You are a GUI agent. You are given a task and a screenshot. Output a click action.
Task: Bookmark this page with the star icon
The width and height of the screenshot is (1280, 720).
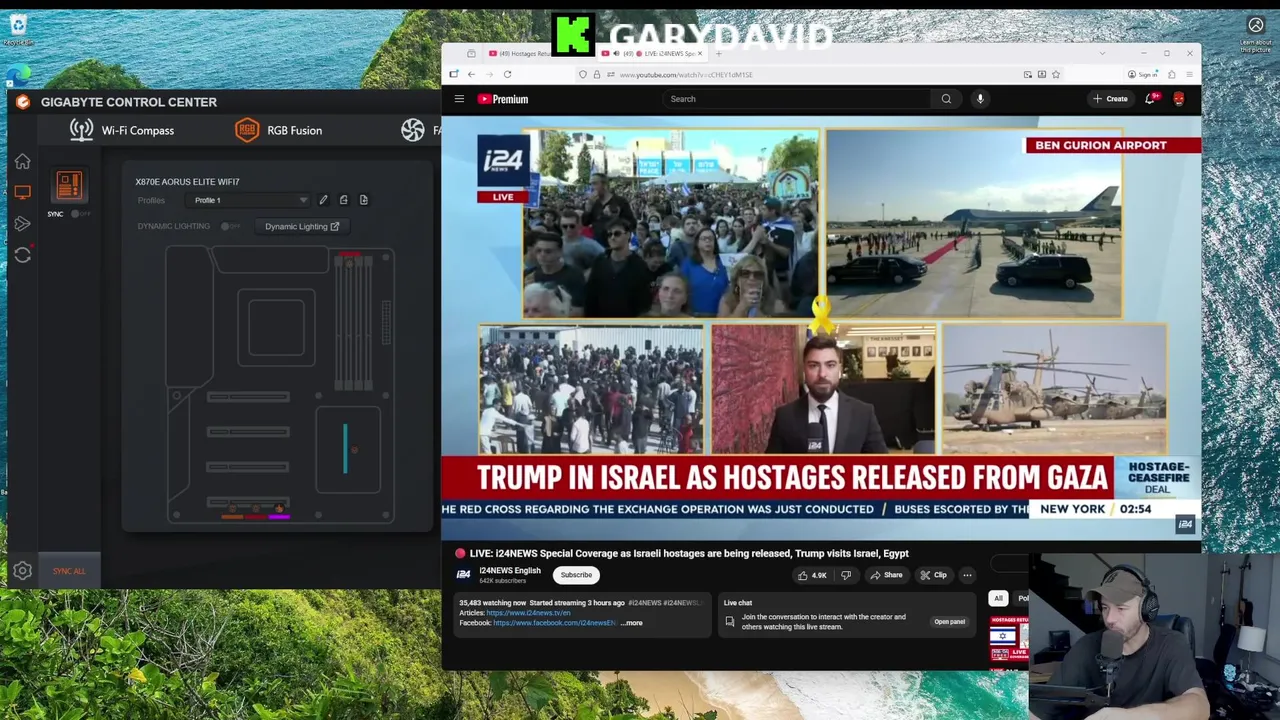1055,74
